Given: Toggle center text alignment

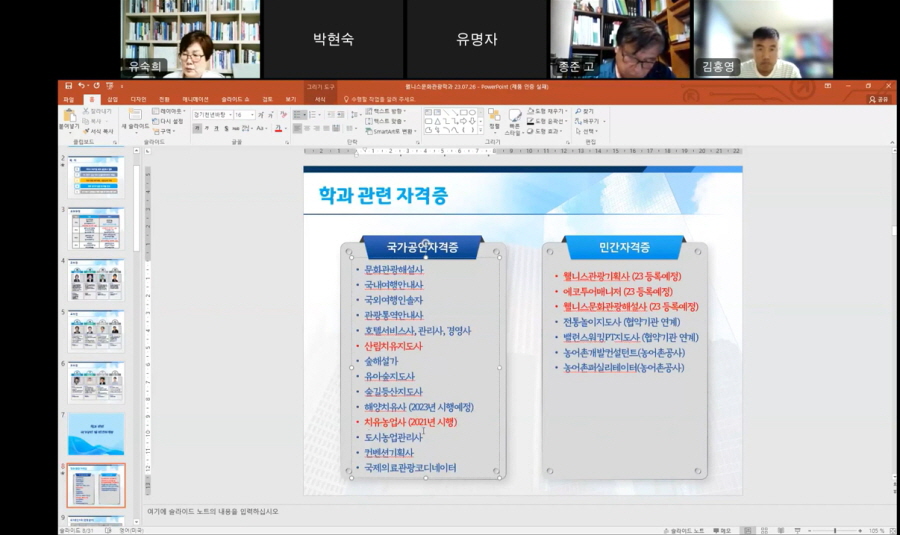Looking at the screenshot, I should coord(307,129).
